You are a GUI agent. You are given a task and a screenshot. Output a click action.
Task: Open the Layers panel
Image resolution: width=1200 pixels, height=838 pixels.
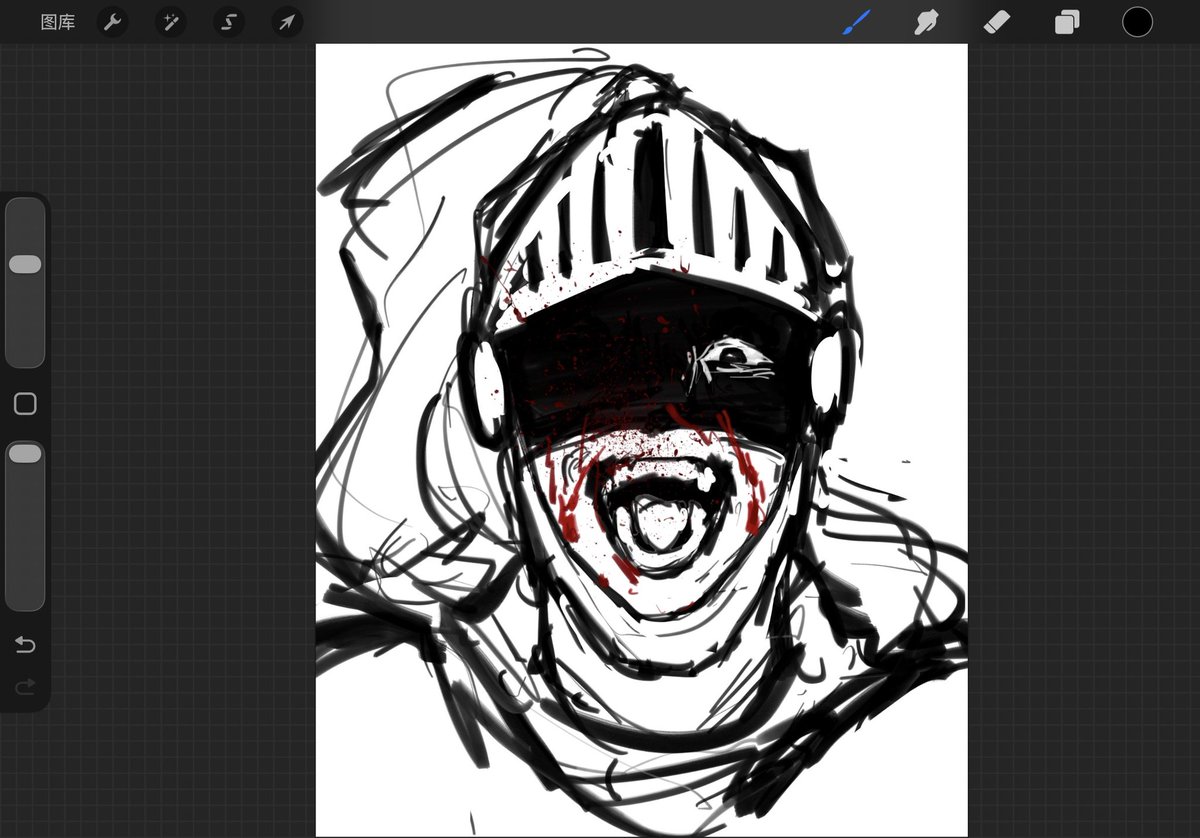pyautogui.click(x=1067, y=22)
